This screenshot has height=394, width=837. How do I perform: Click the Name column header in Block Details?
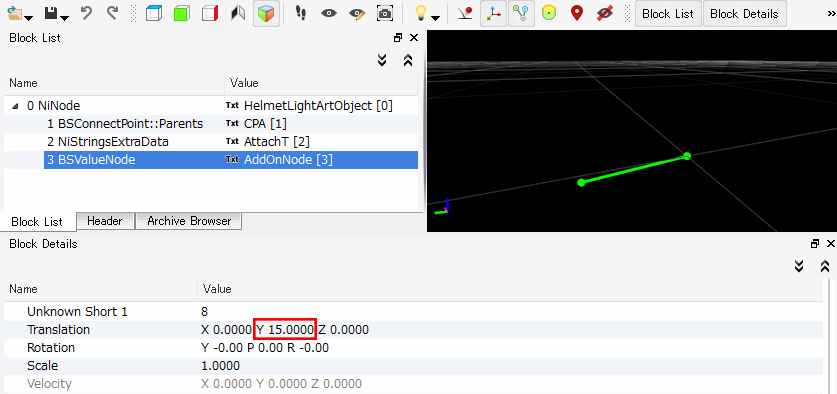101,289
